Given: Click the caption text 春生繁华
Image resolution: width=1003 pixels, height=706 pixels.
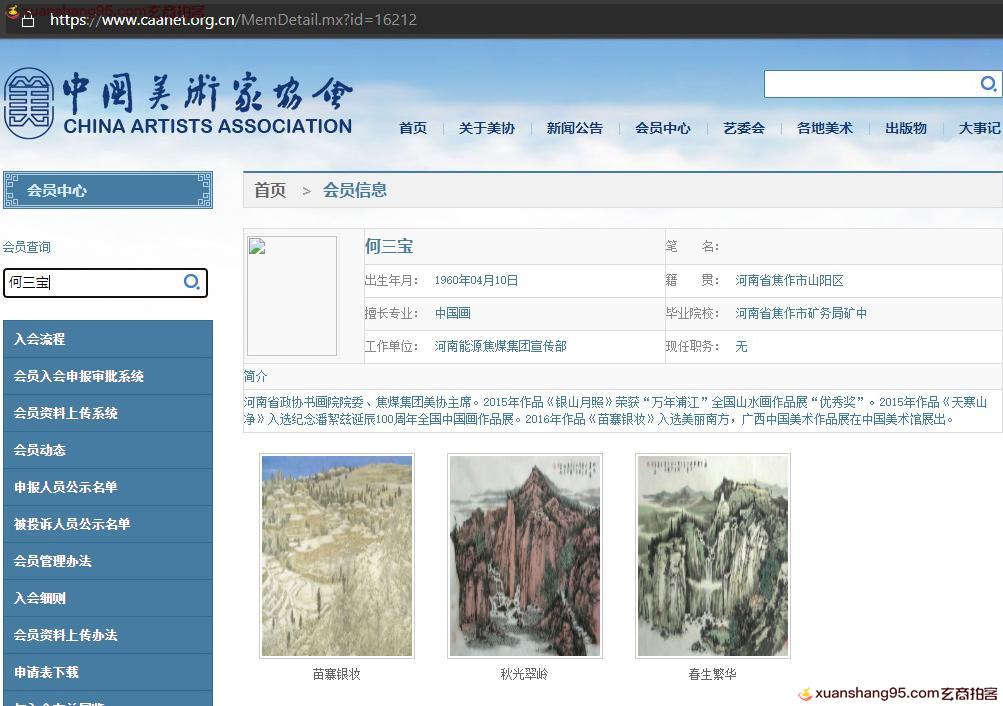Looking at the screenshot, I should coord(712,674).
